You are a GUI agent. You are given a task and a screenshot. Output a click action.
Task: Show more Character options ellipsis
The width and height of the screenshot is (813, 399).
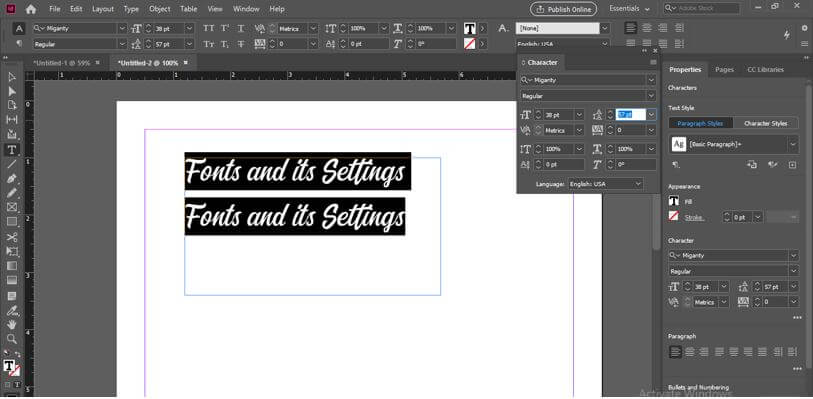point(797,318)
